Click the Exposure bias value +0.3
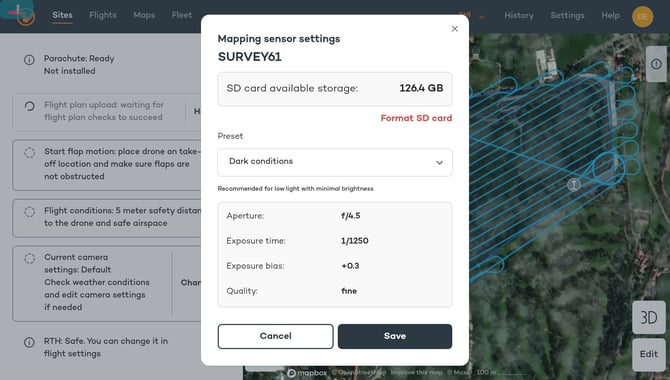 coord(350,266)
